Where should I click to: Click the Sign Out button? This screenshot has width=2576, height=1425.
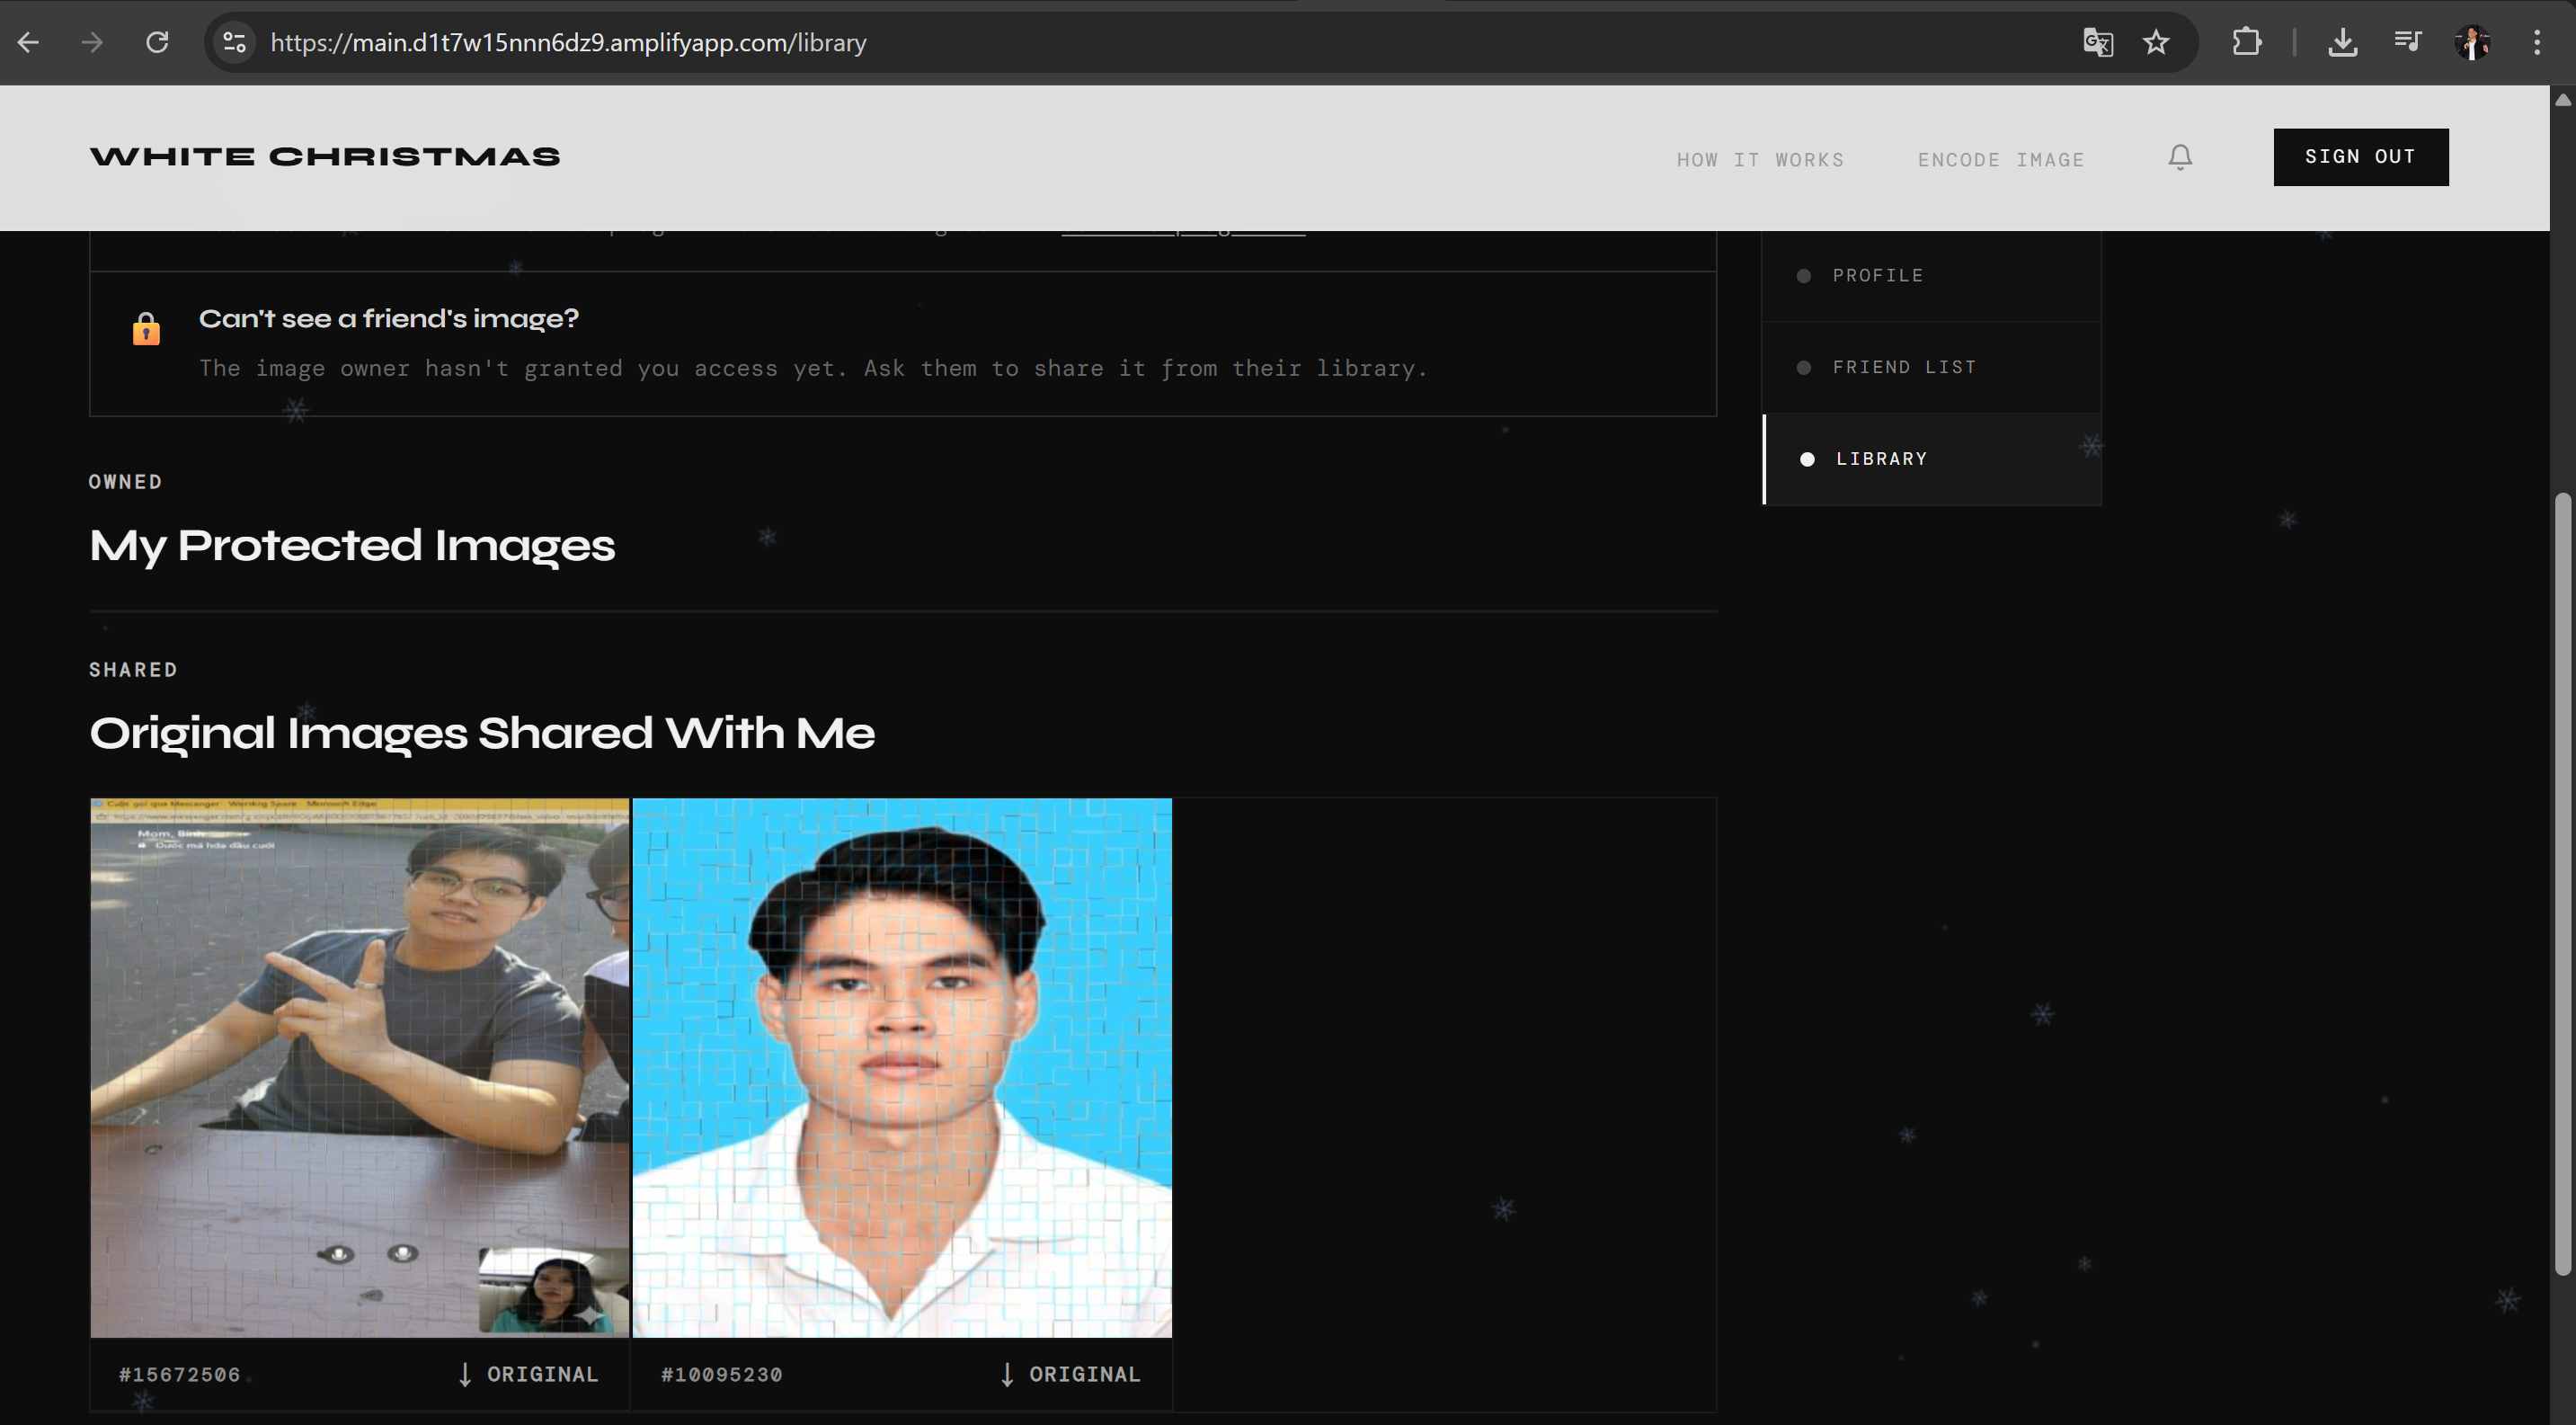pyautogui.click(x=2360, y=157)
